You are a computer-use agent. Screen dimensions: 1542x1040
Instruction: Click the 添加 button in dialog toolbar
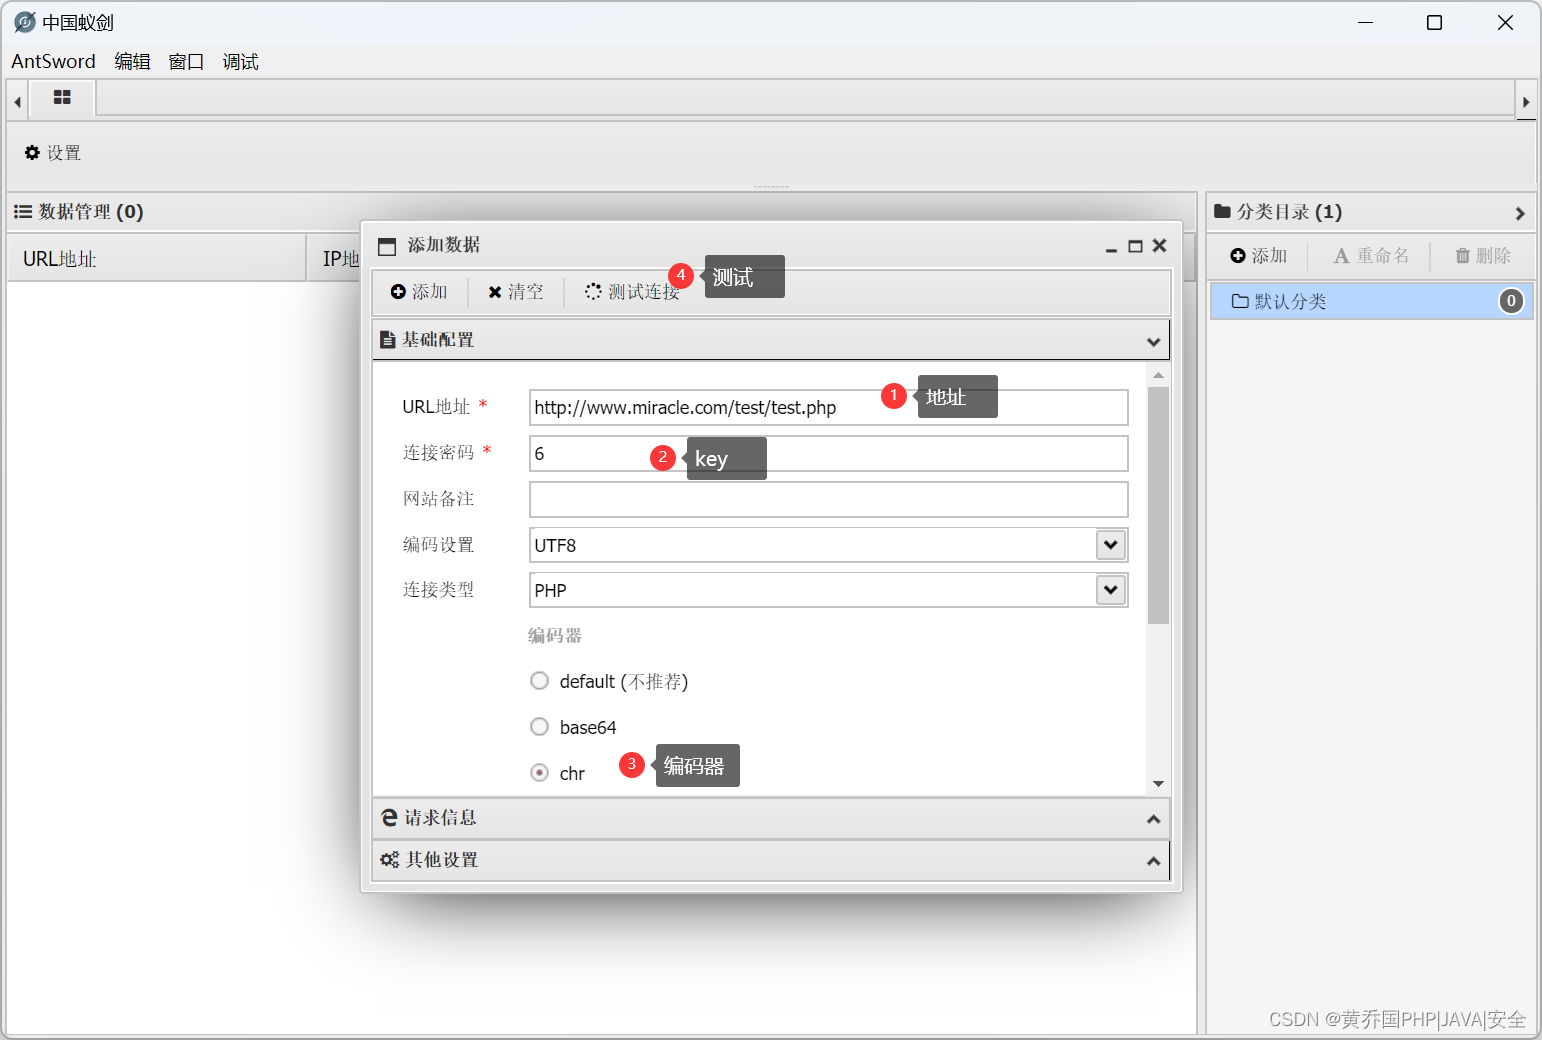[x=419, y=292]
